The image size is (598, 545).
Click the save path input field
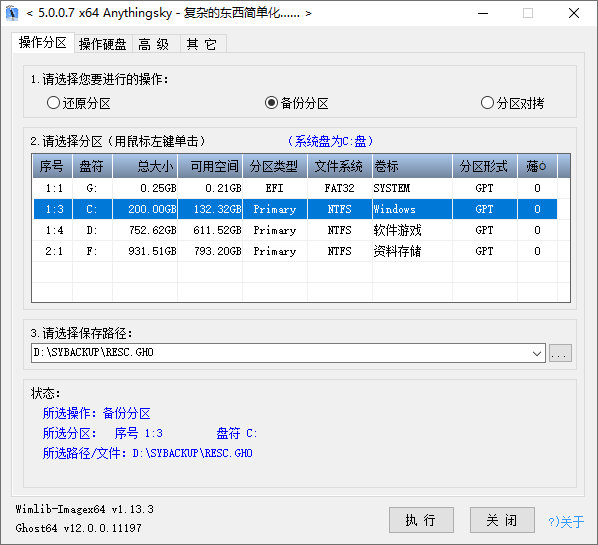(280, 353)
